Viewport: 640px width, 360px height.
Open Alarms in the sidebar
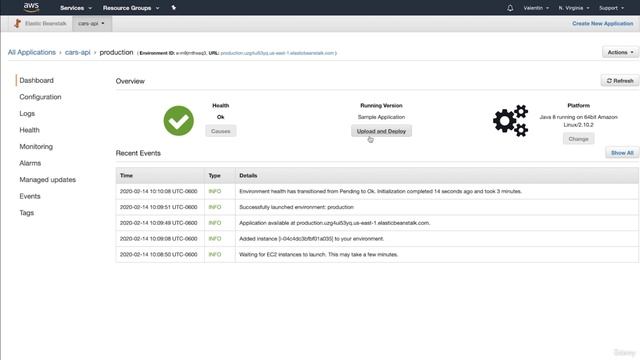(30, 163)
